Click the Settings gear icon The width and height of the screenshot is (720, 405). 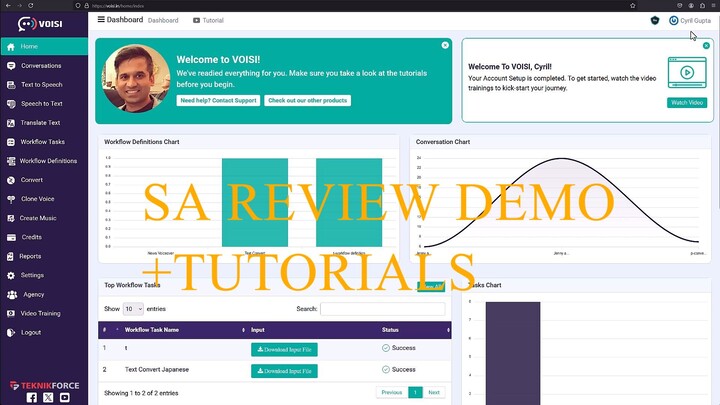11,276
